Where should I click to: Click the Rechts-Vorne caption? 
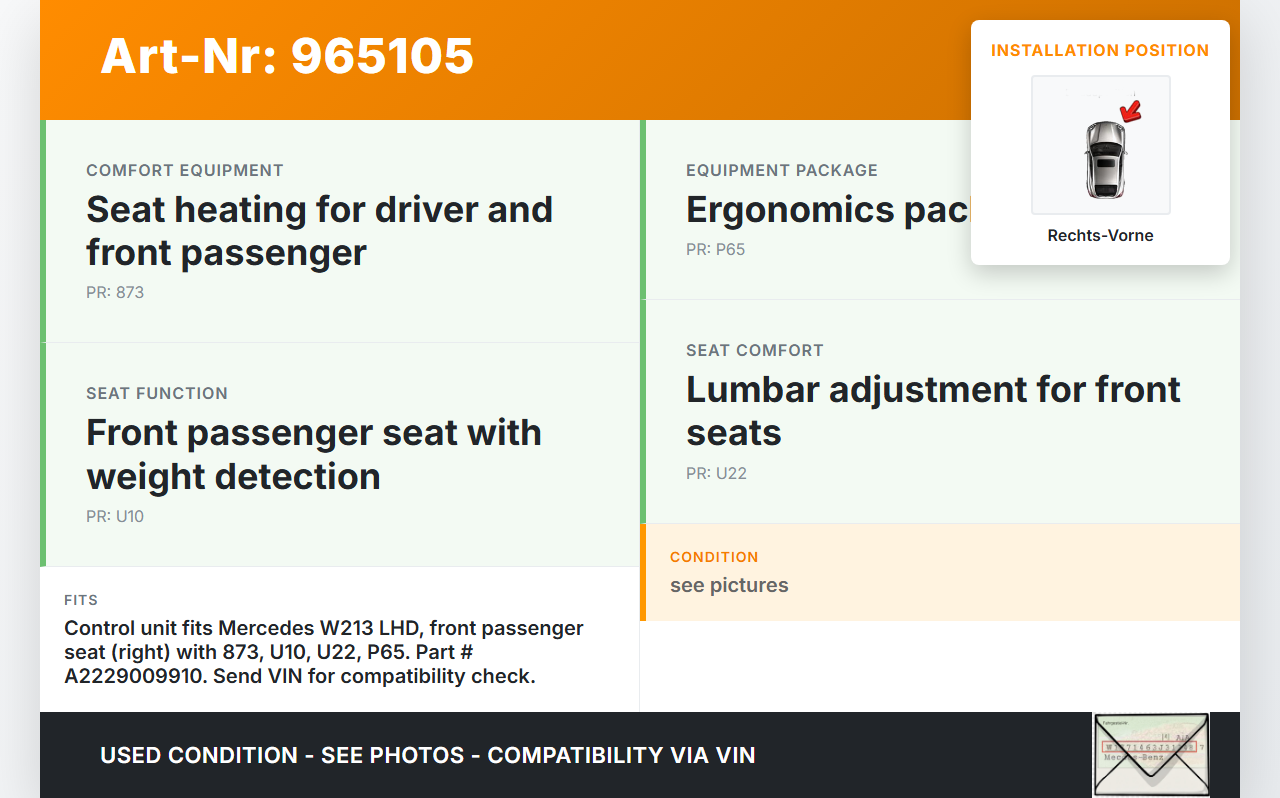[x=1100, y=236]
